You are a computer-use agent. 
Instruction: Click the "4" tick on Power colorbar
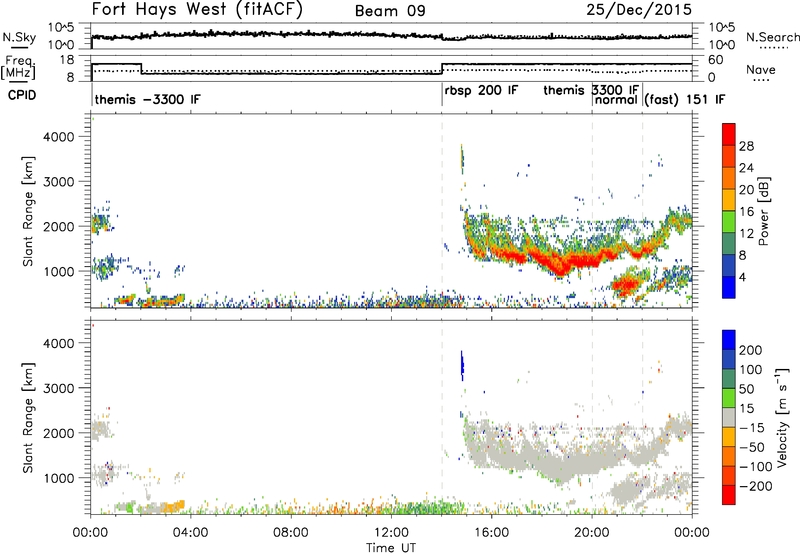pos(742,278)
